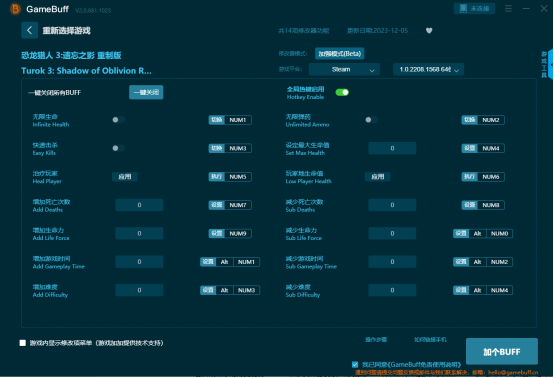Image resolution: width=554 pixels, height=378 pixels.
Task: Click the NUM1 hotkey for Infinite Health
Action: coord(238,120)
